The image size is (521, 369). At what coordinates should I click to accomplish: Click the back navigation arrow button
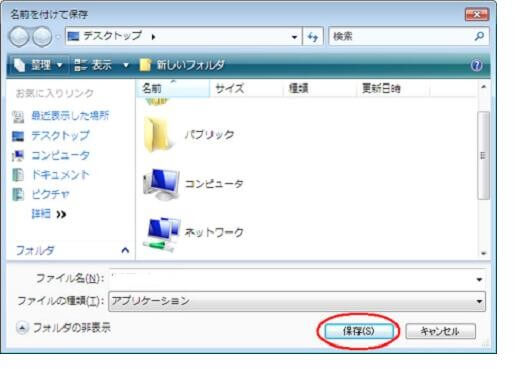[x=19, y=37]
